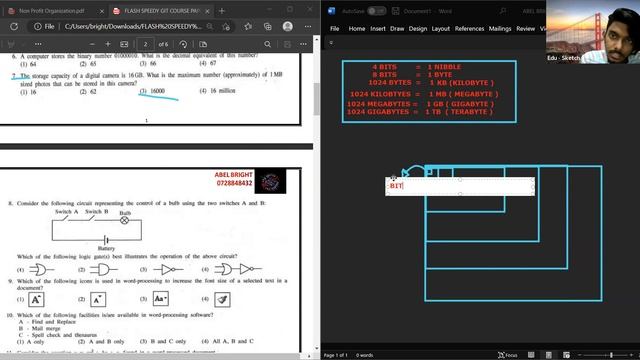Viewport: 640px width, 360px height.
Task: Save the Word document
Action: pyautogui.click(x=395, y=11)
